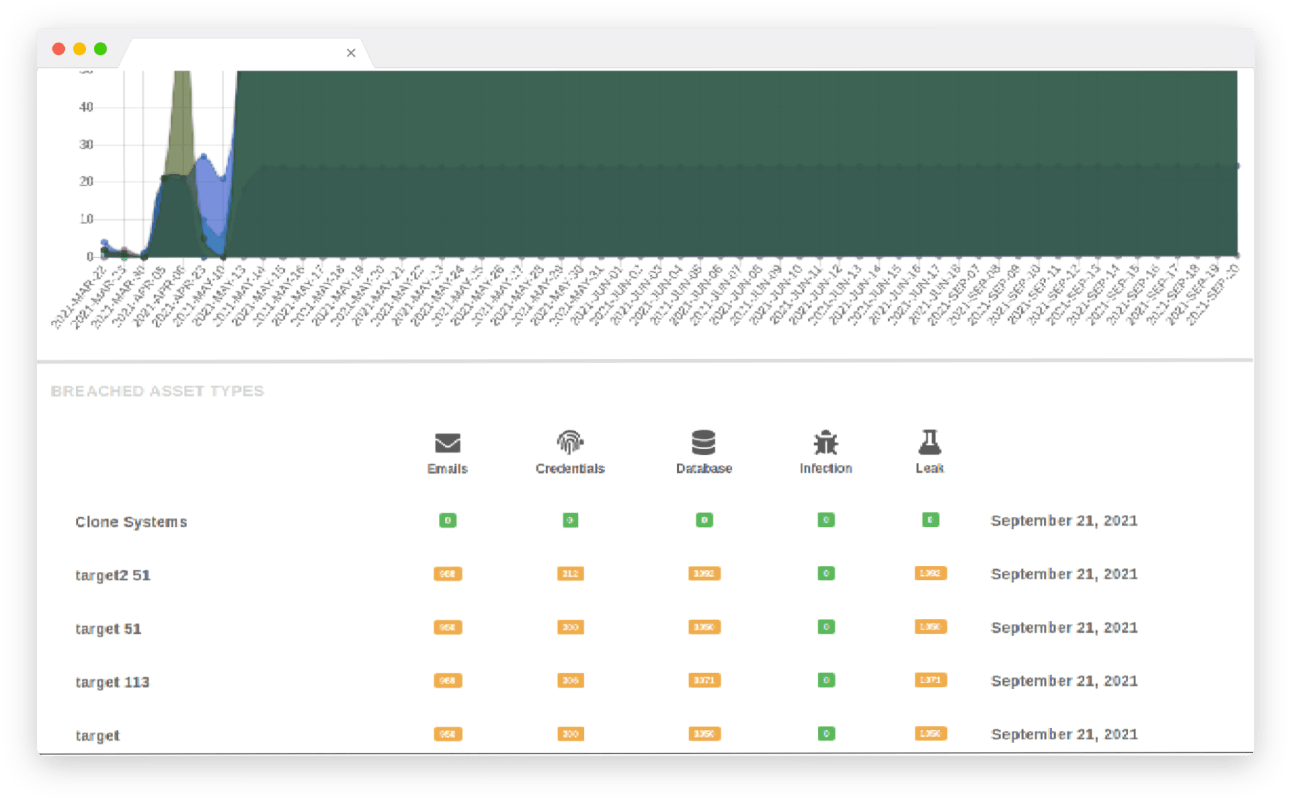Click the yellow macOS minimize button
This screenshot has width=1290, height=808.
tap(79, 49)
